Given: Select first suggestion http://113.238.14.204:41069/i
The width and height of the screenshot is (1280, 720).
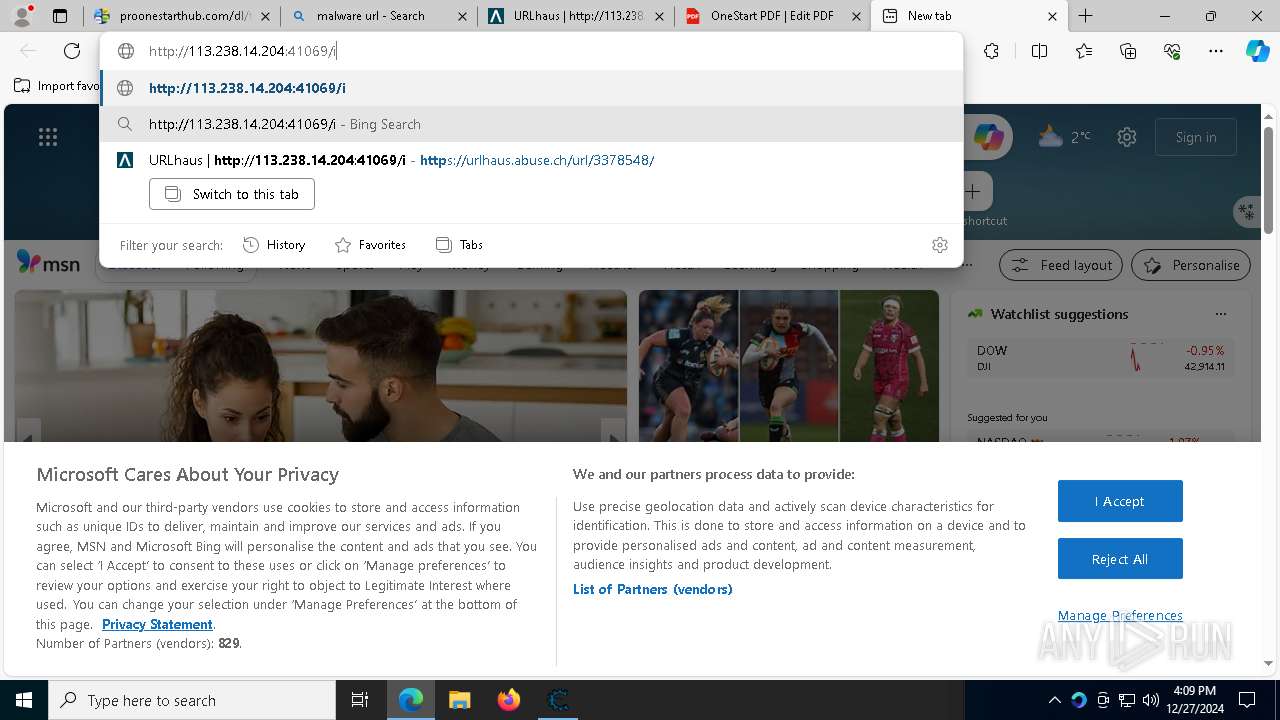Looking at the screenshot, I should point(530,88).
